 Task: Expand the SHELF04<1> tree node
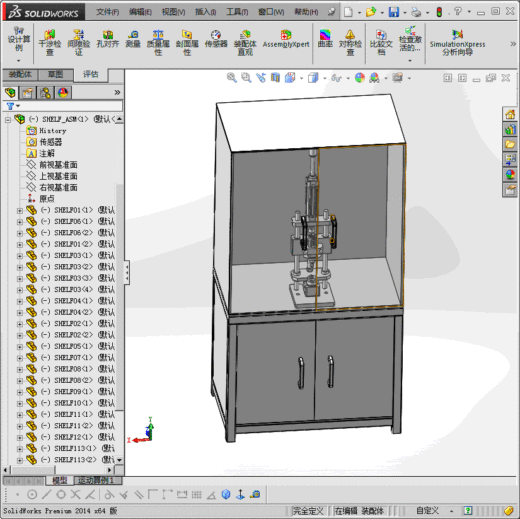tap(20, 301)
